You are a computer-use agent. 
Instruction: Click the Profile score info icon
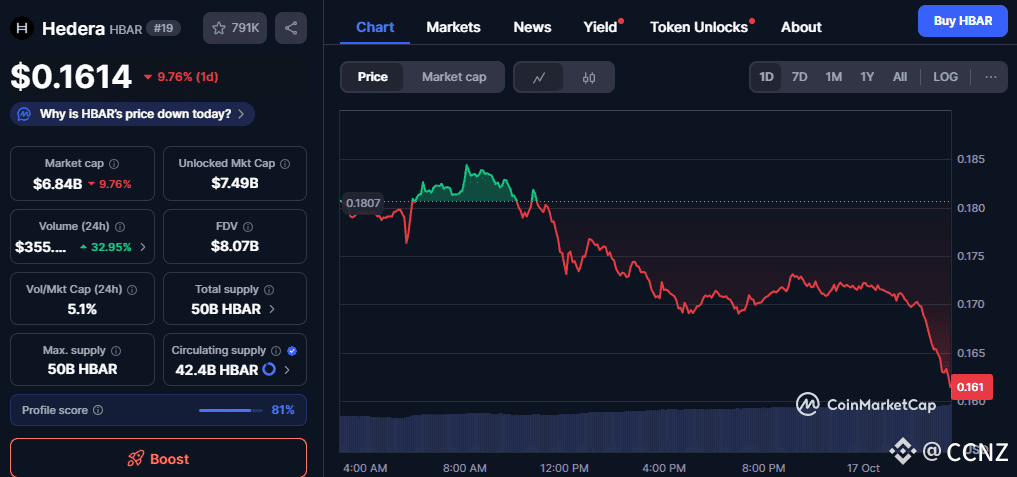[x=97, y=410]
